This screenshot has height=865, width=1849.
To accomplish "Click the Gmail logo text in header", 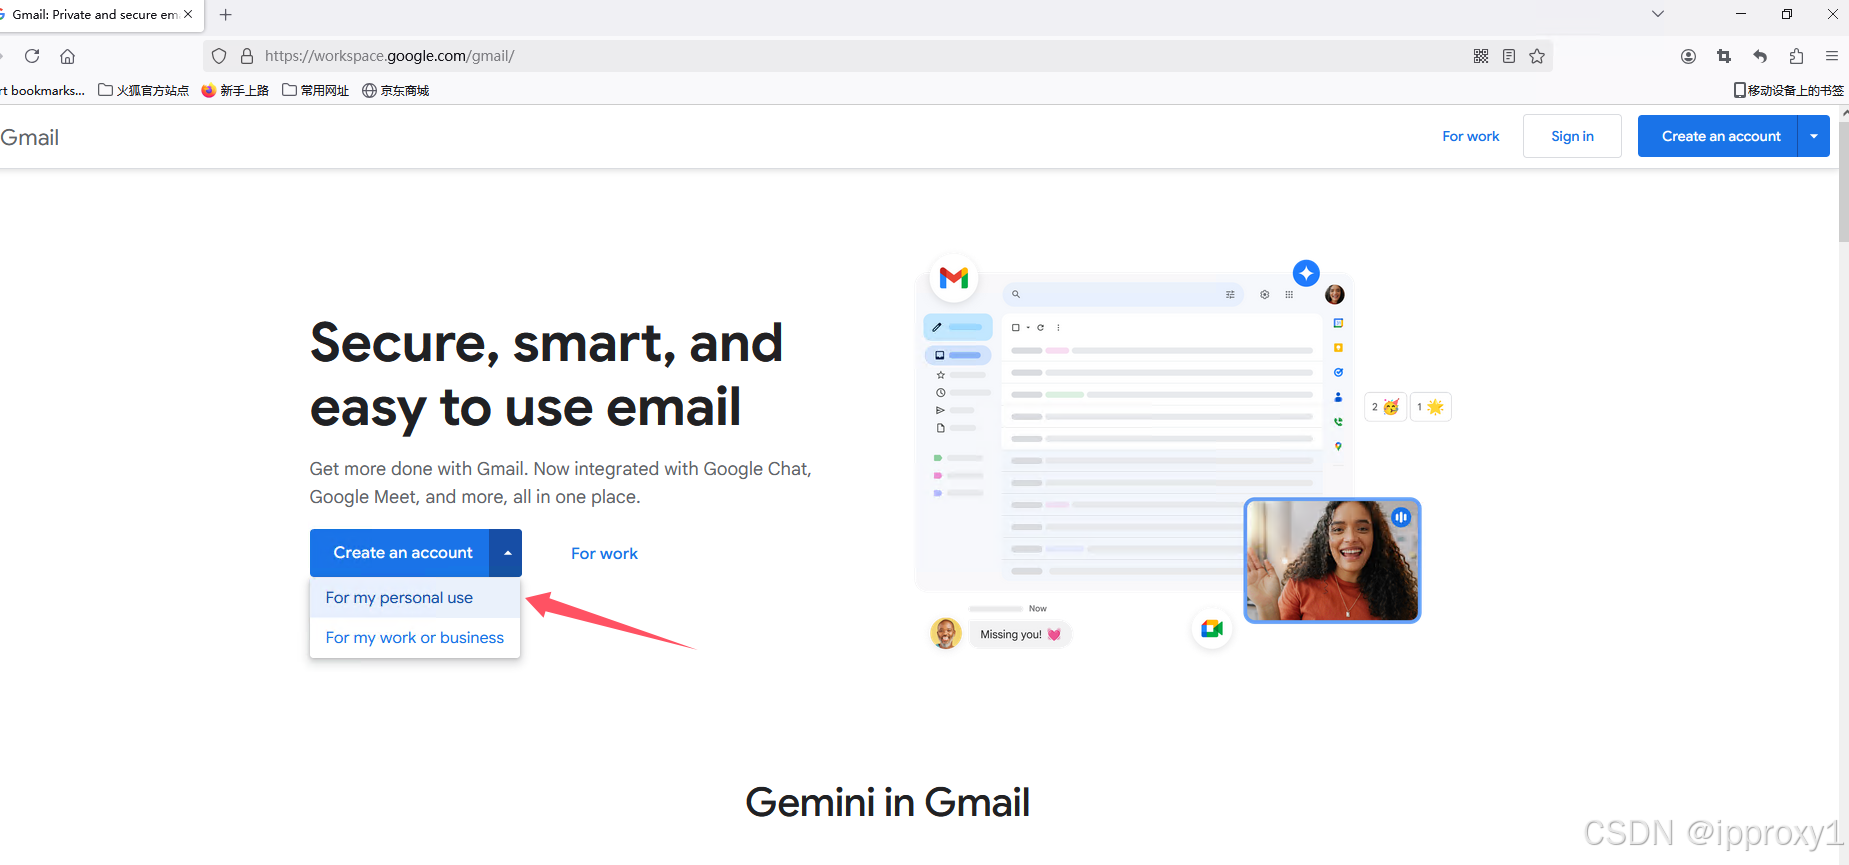I will 30,138.
